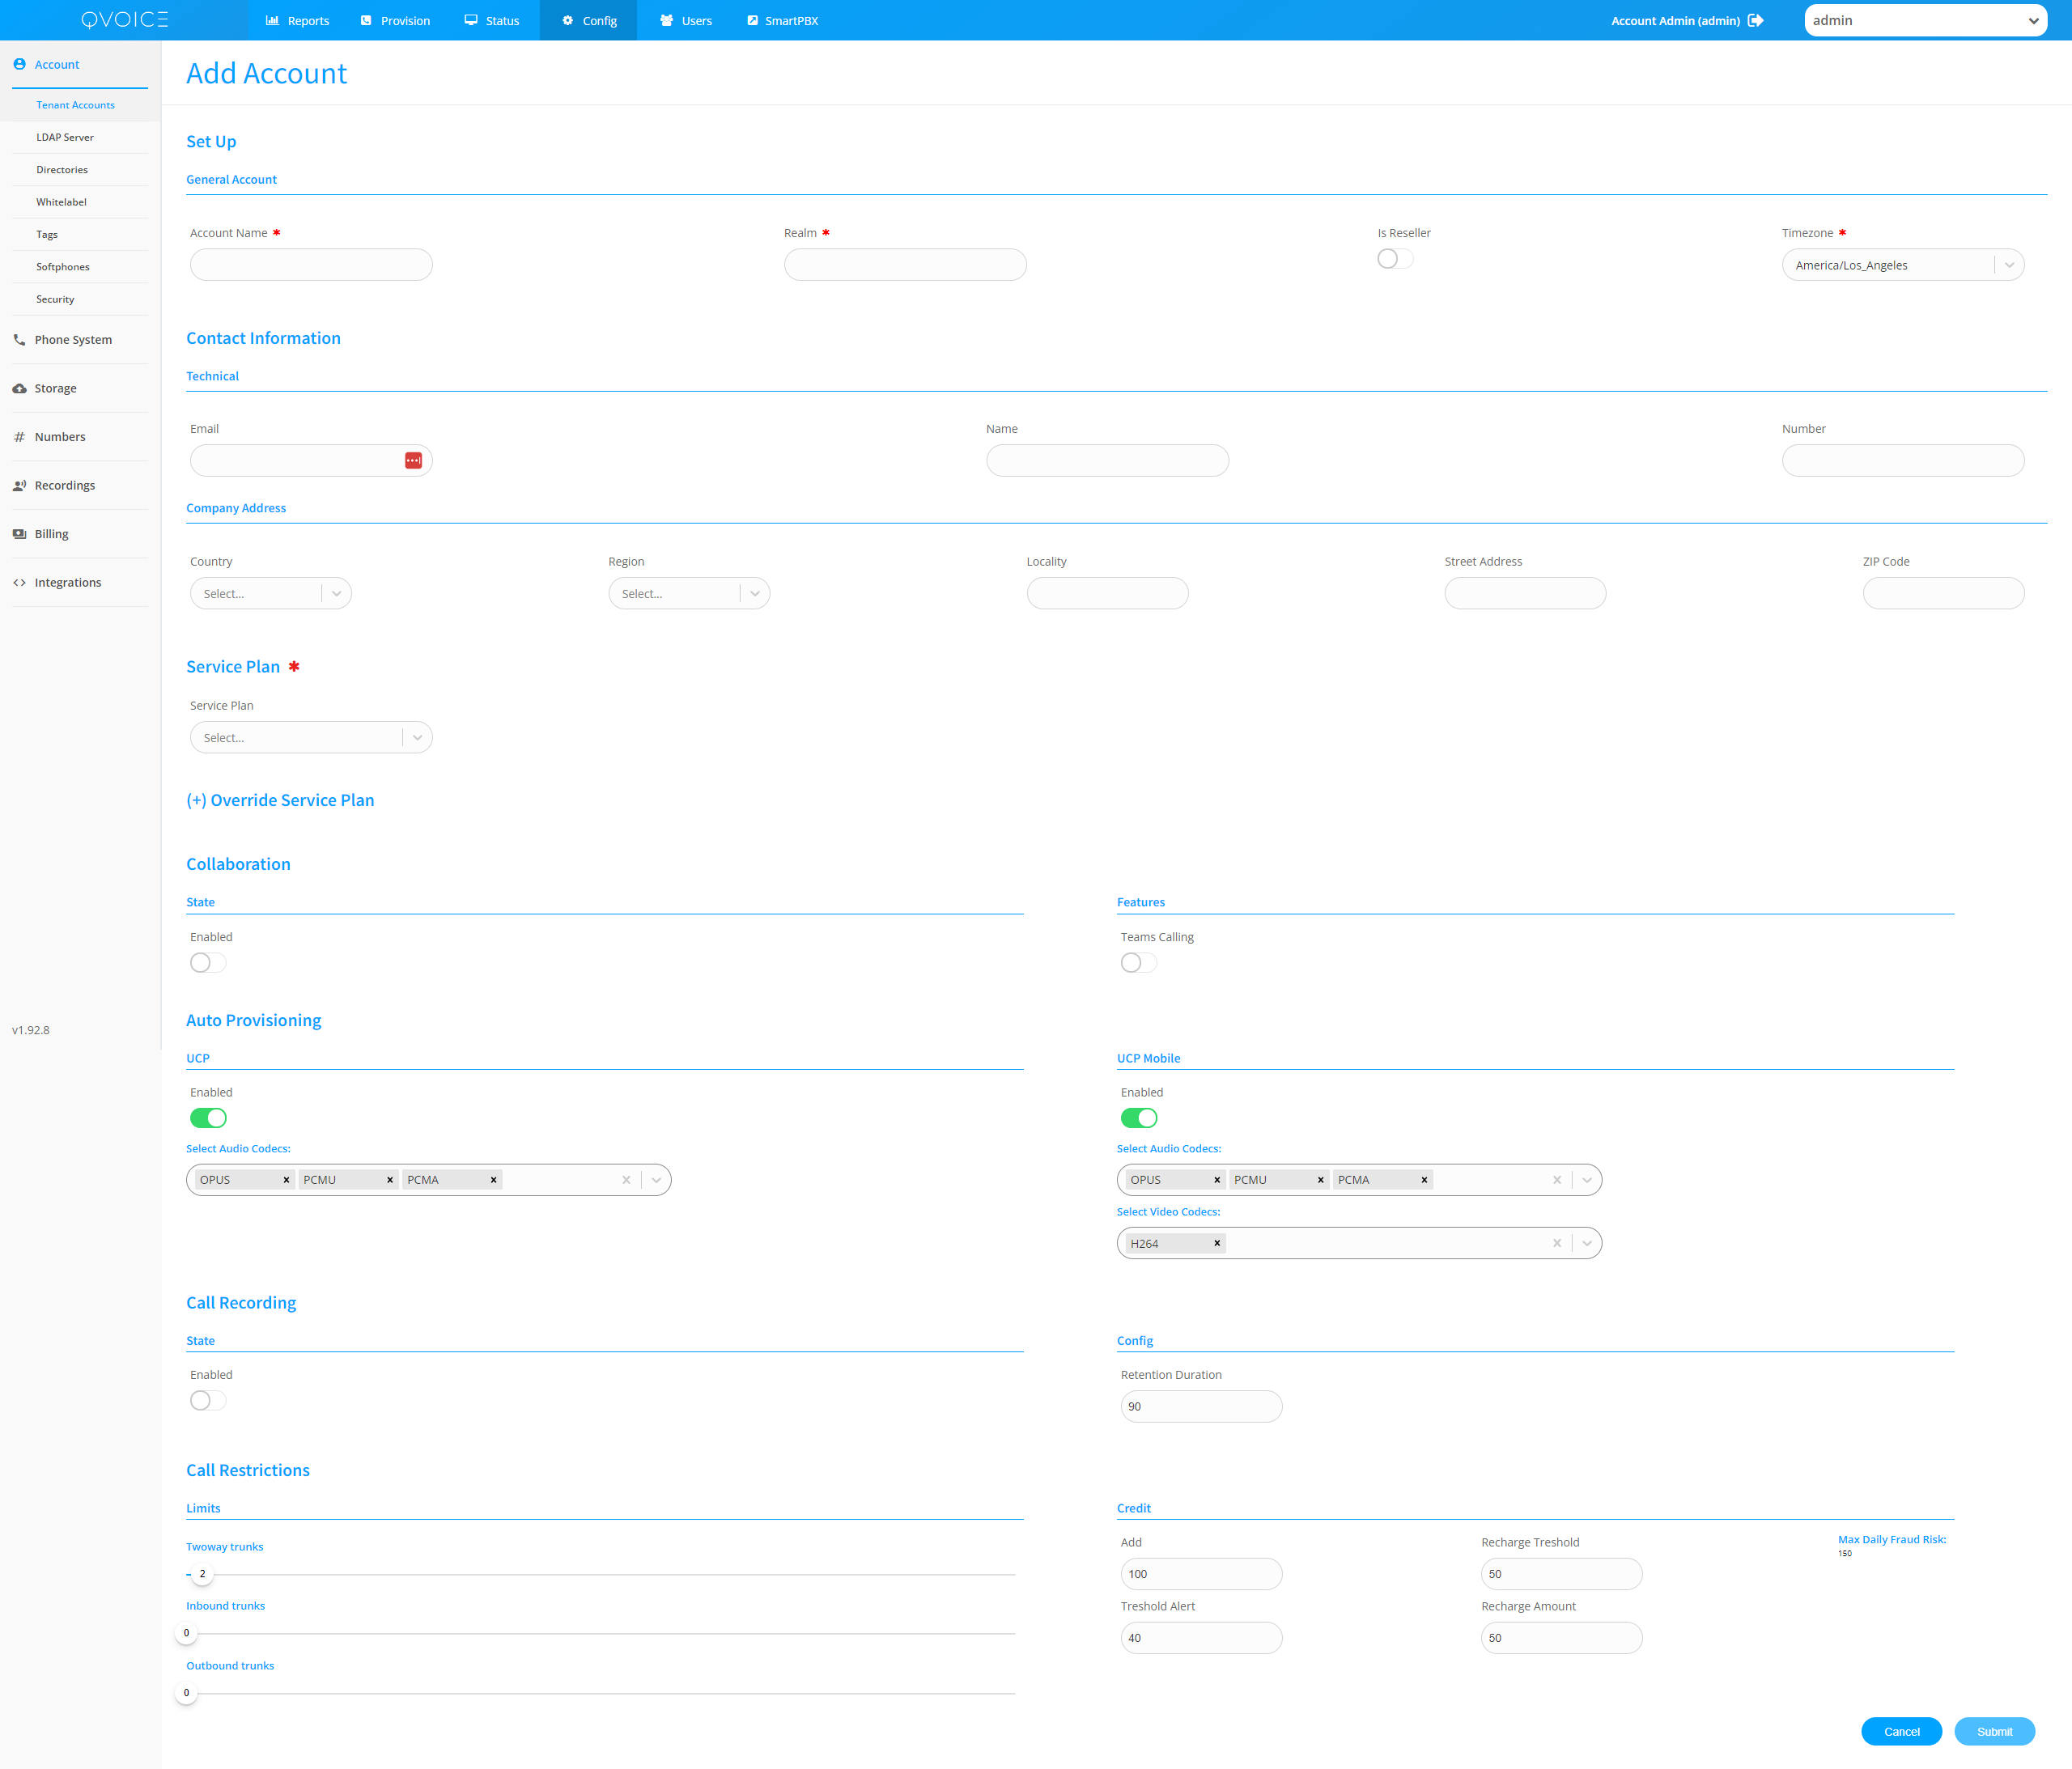Switch to the Reports top menu
Viewport: 2072px width, 1769px height.
[297, 20]
